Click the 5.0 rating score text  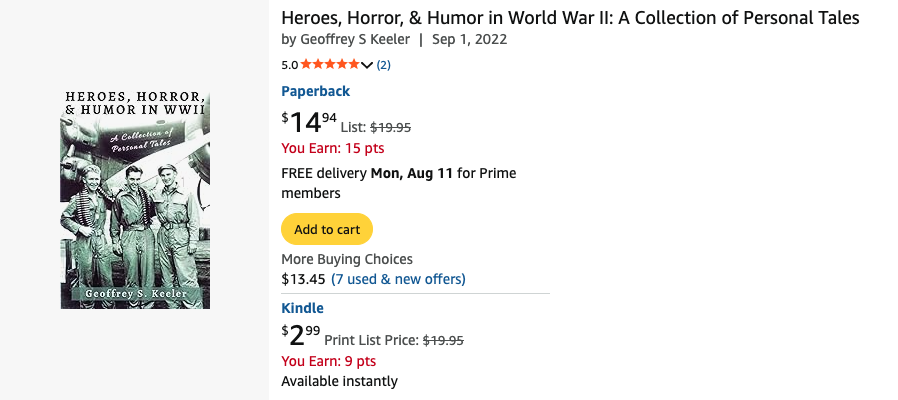point(290,65)
